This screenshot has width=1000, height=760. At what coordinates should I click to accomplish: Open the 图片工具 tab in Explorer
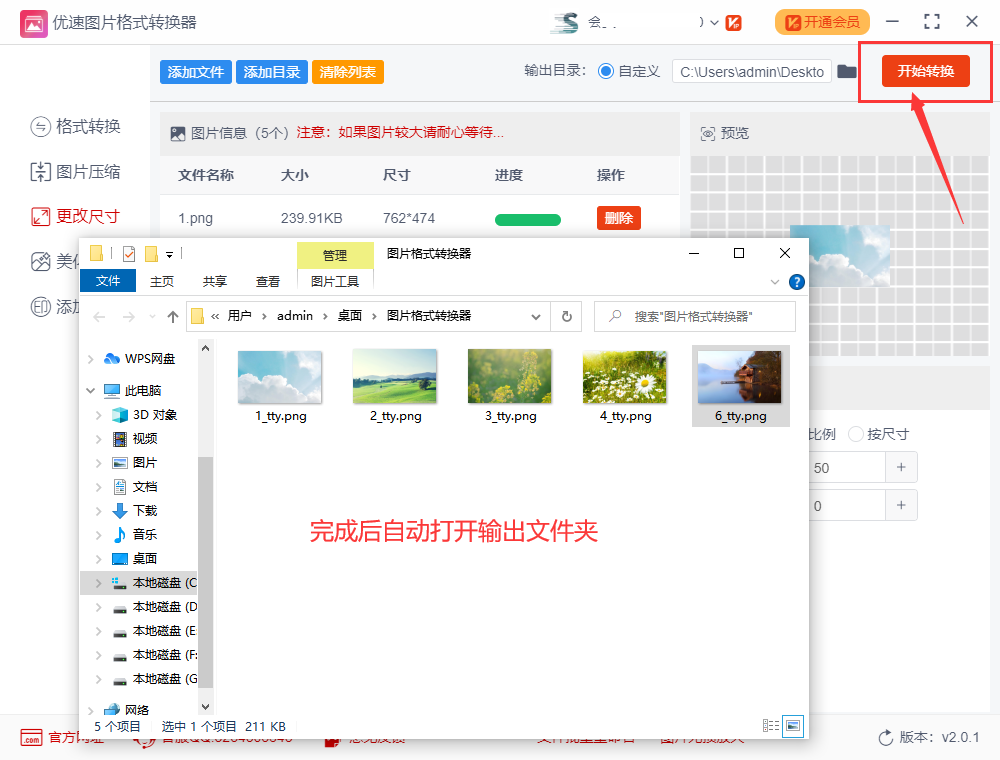point(335,281)
